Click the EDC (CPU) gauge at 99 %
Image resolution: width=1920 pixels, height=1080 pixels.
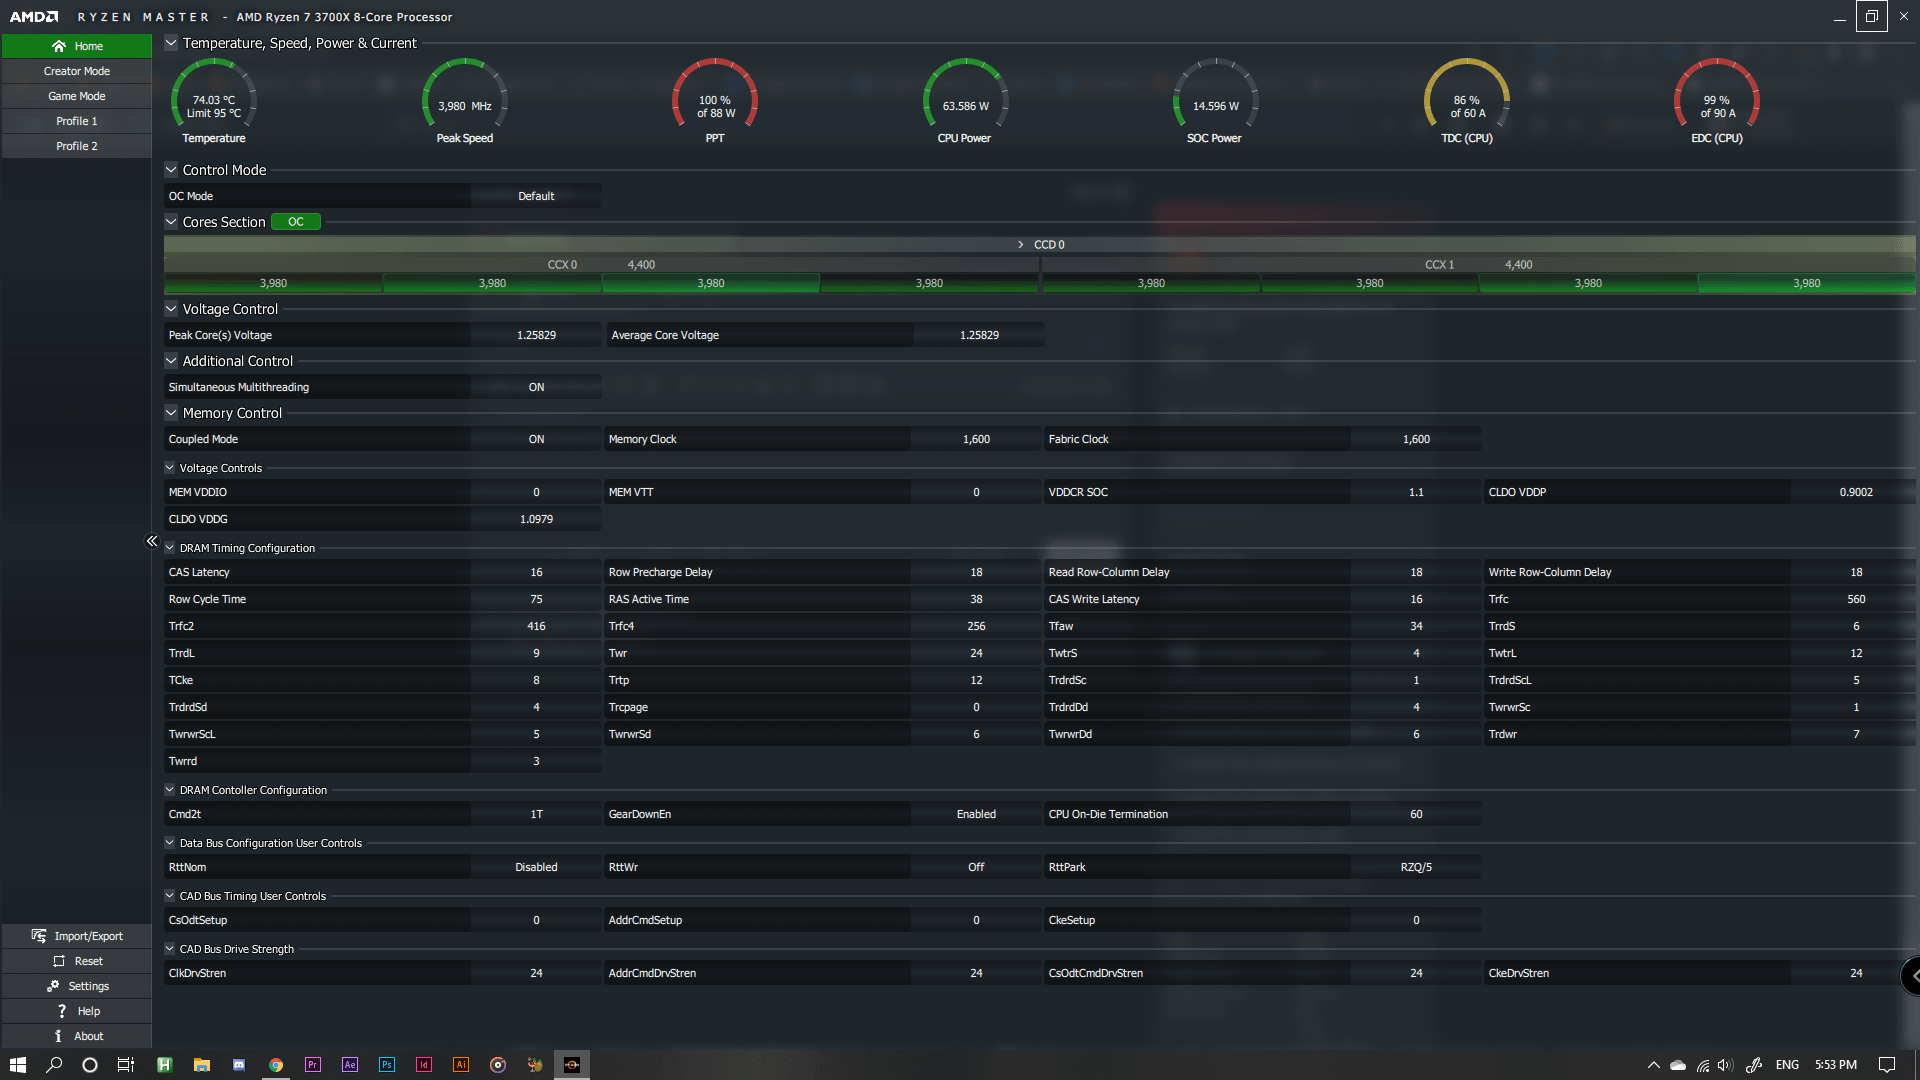[x=1717, y=102]
